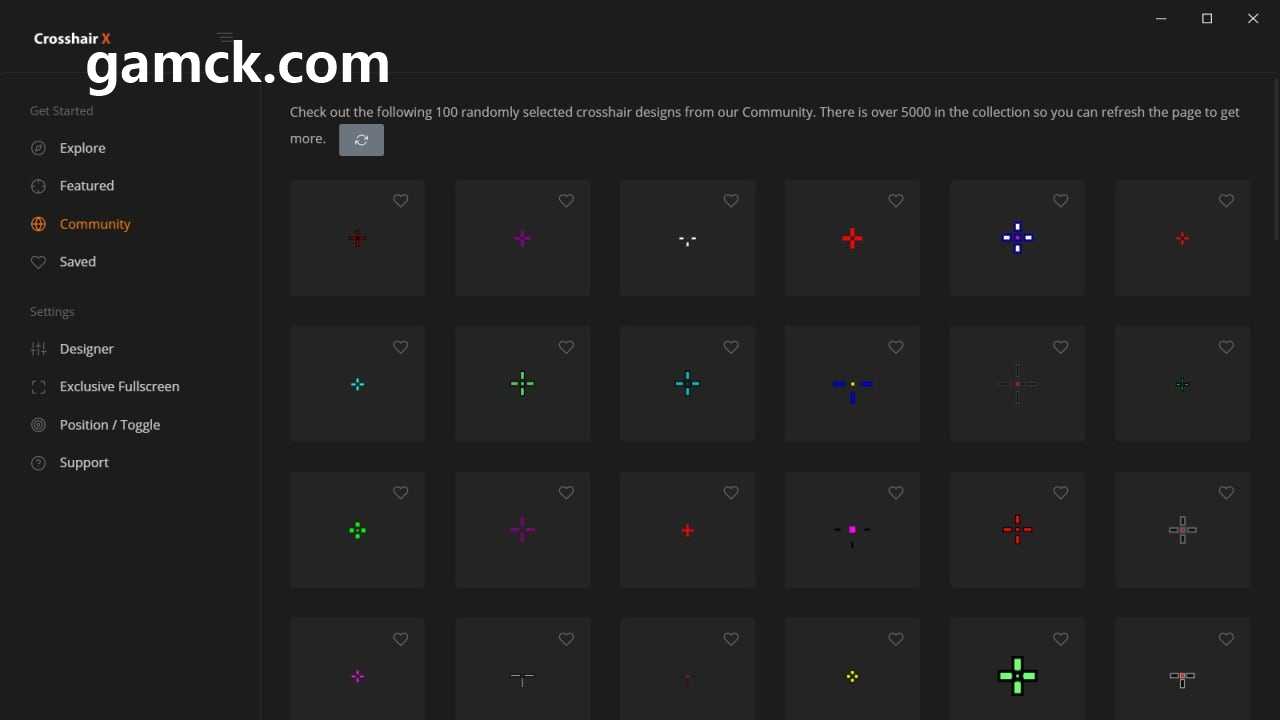Viewport: 1280px width, 720px height.
Task: Pick the thin light green crosshair with center dot
Action: (x=522, y=384)
